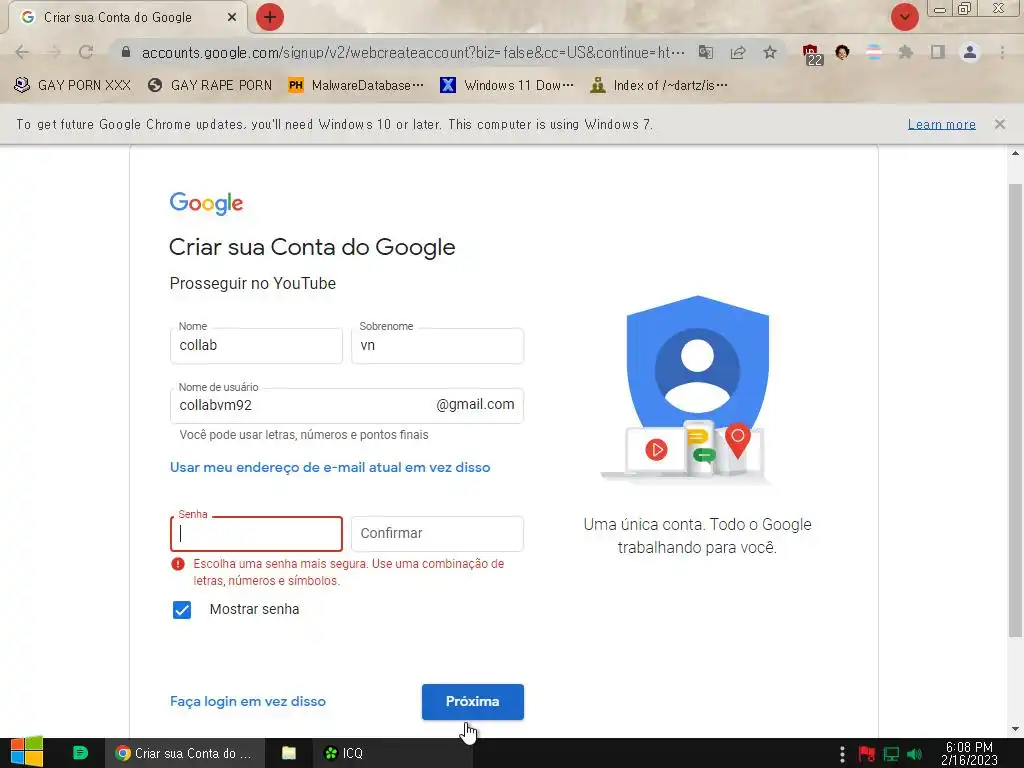Click the scrollbar up arrow

point(1015,154)
